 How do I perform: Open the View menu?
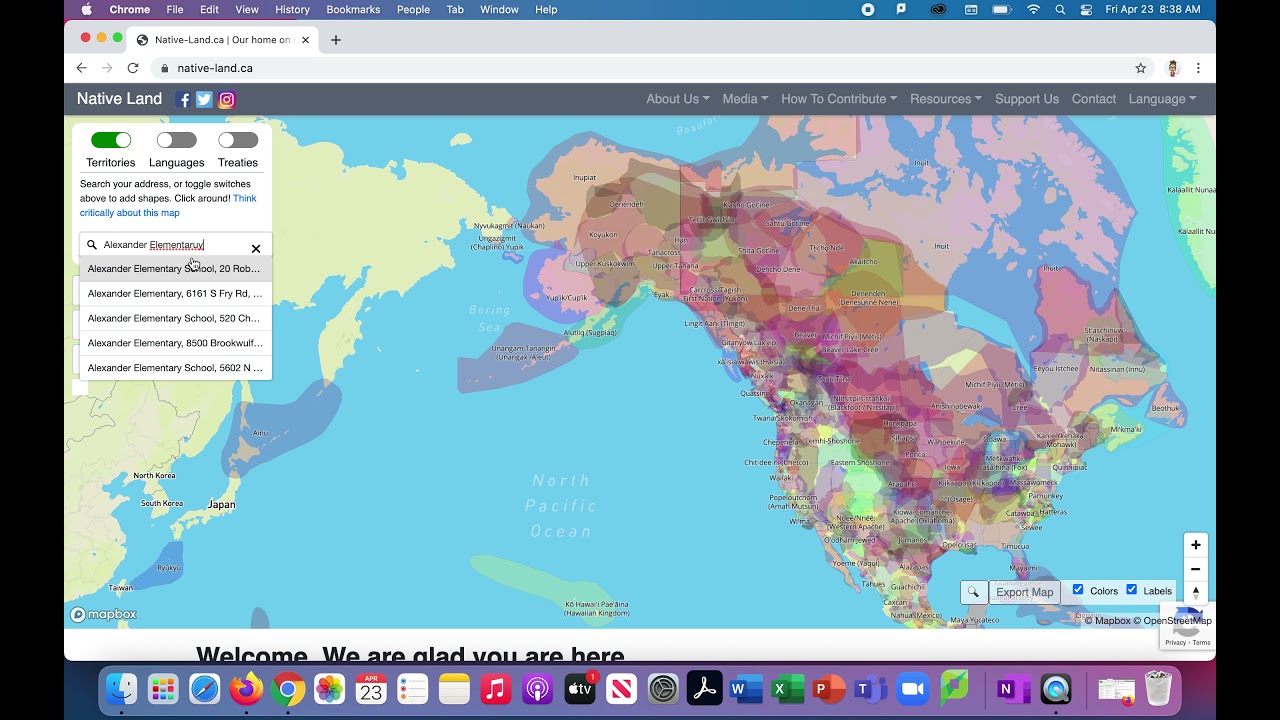[x=247, y=9]
